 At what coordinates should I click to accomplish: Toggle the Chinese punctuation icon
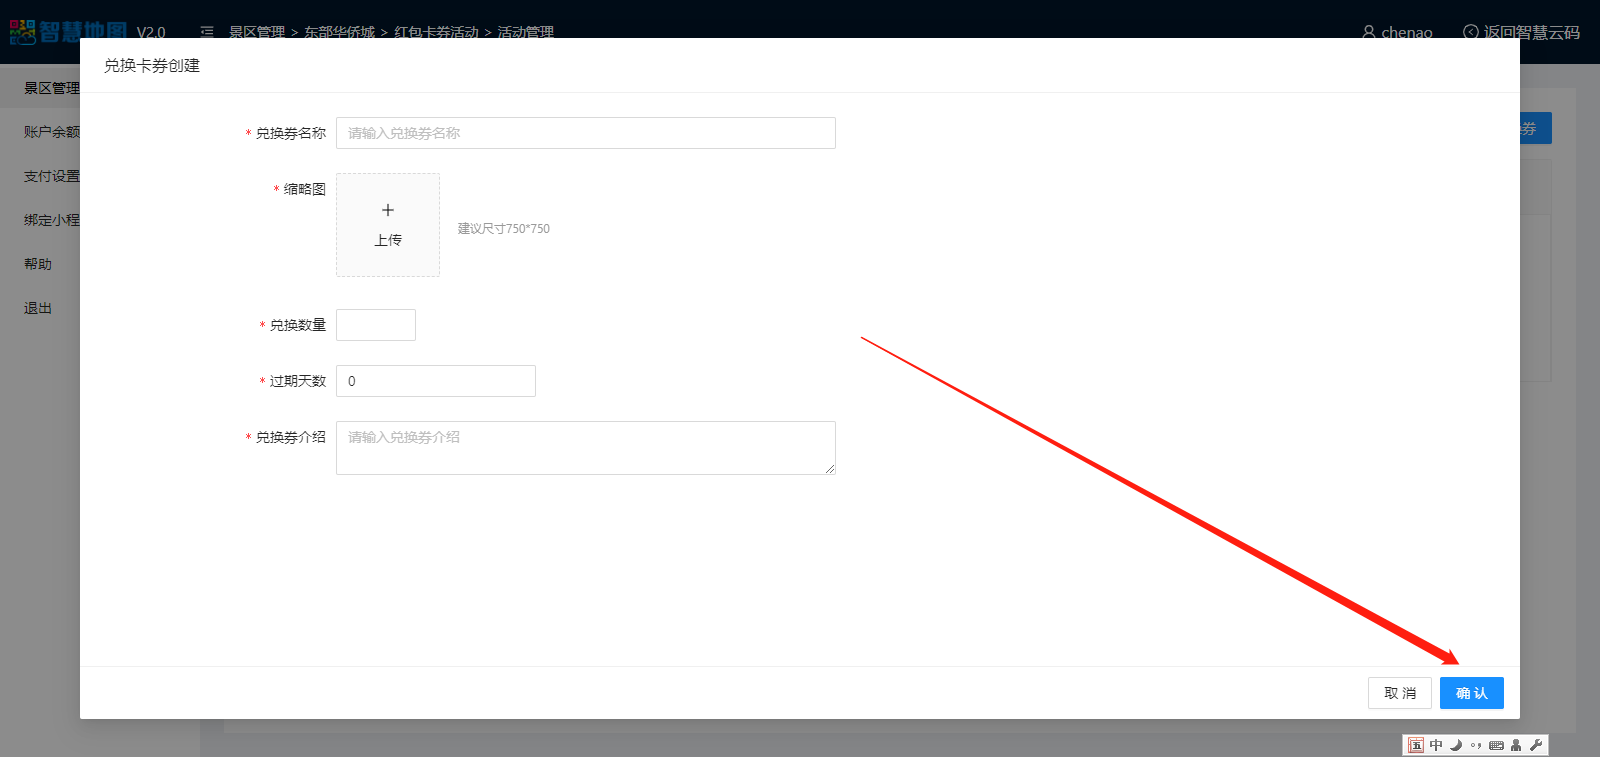click(x=1476, y=745)
